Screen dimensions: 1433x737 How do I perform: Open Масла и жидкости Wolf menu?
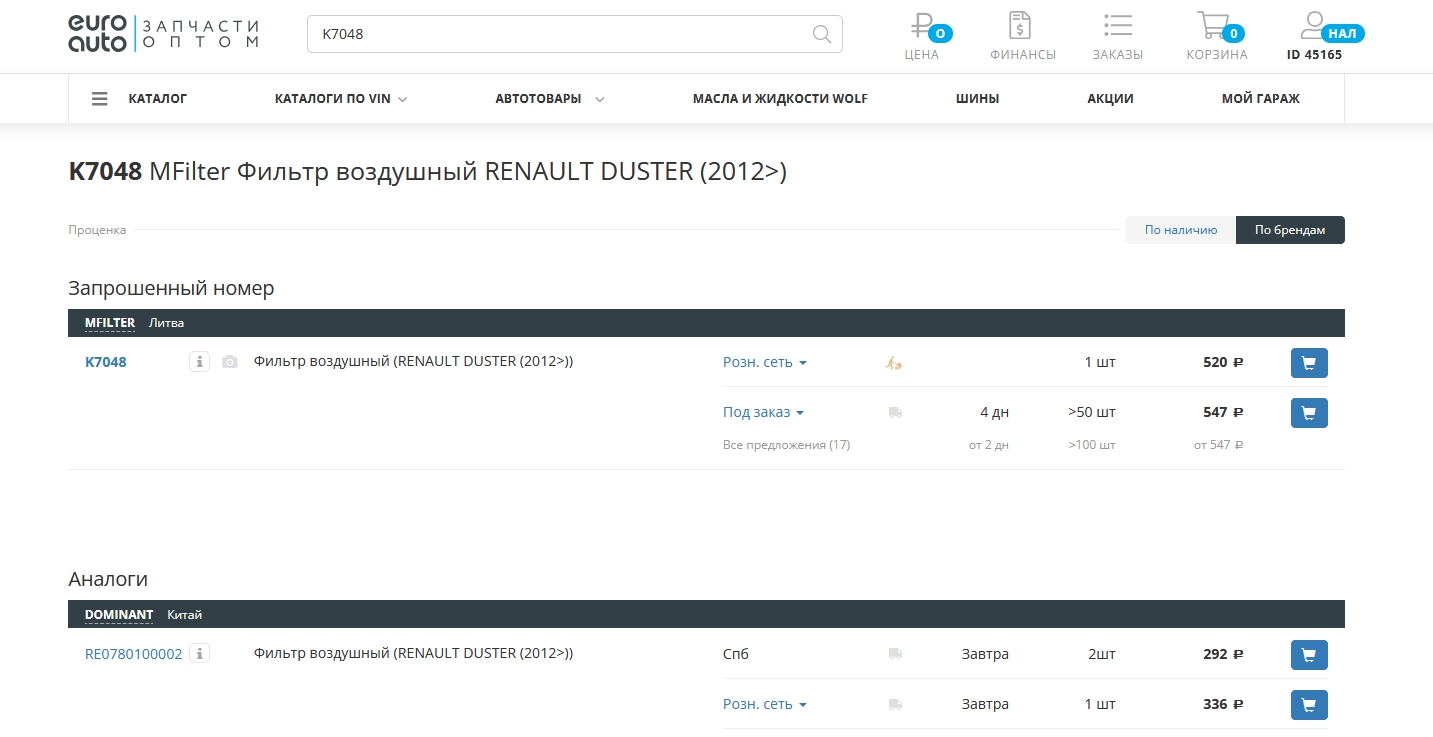[x=780, y=99]
